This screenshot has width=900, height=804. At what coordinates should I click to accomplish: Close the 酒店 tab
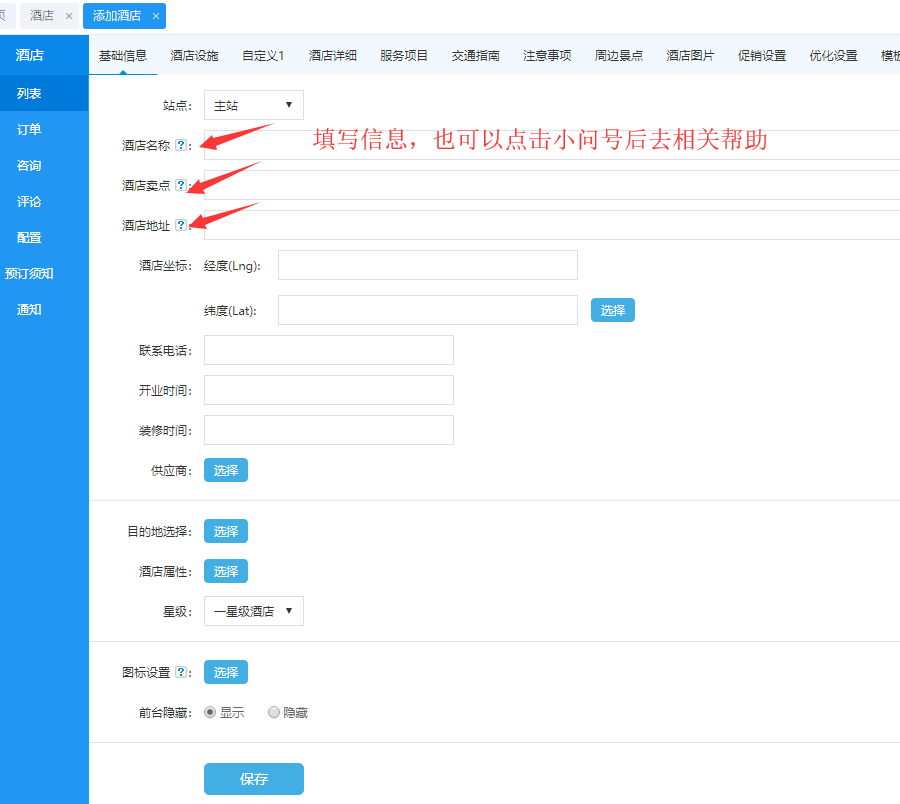click(68, 16)
